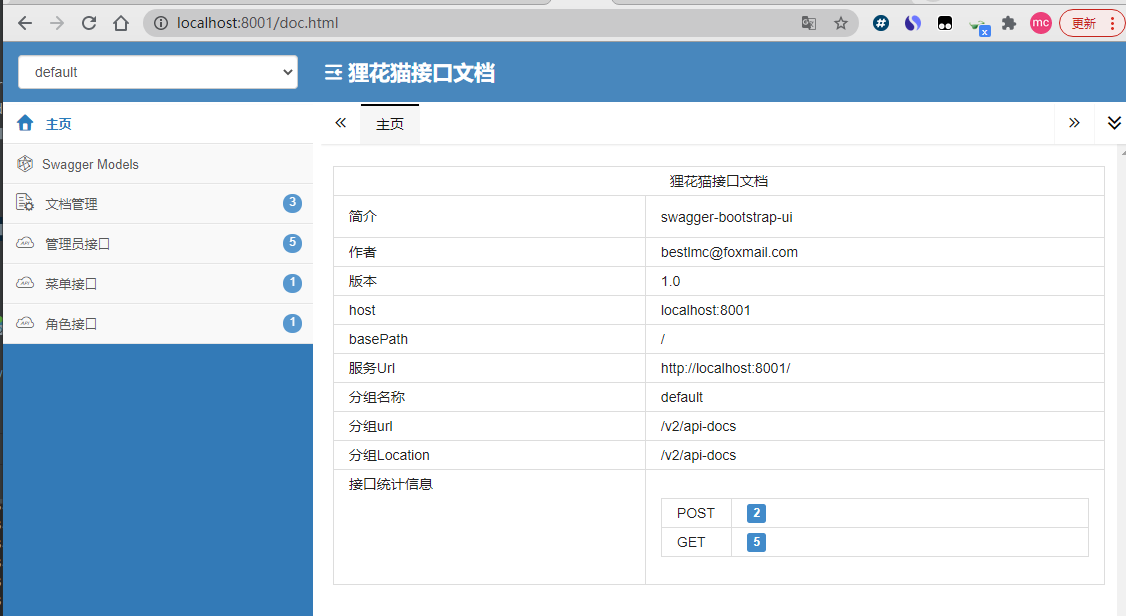Reload the page with the refresh icon
The image size is (1126, 616).
click(x=89, y=23)
